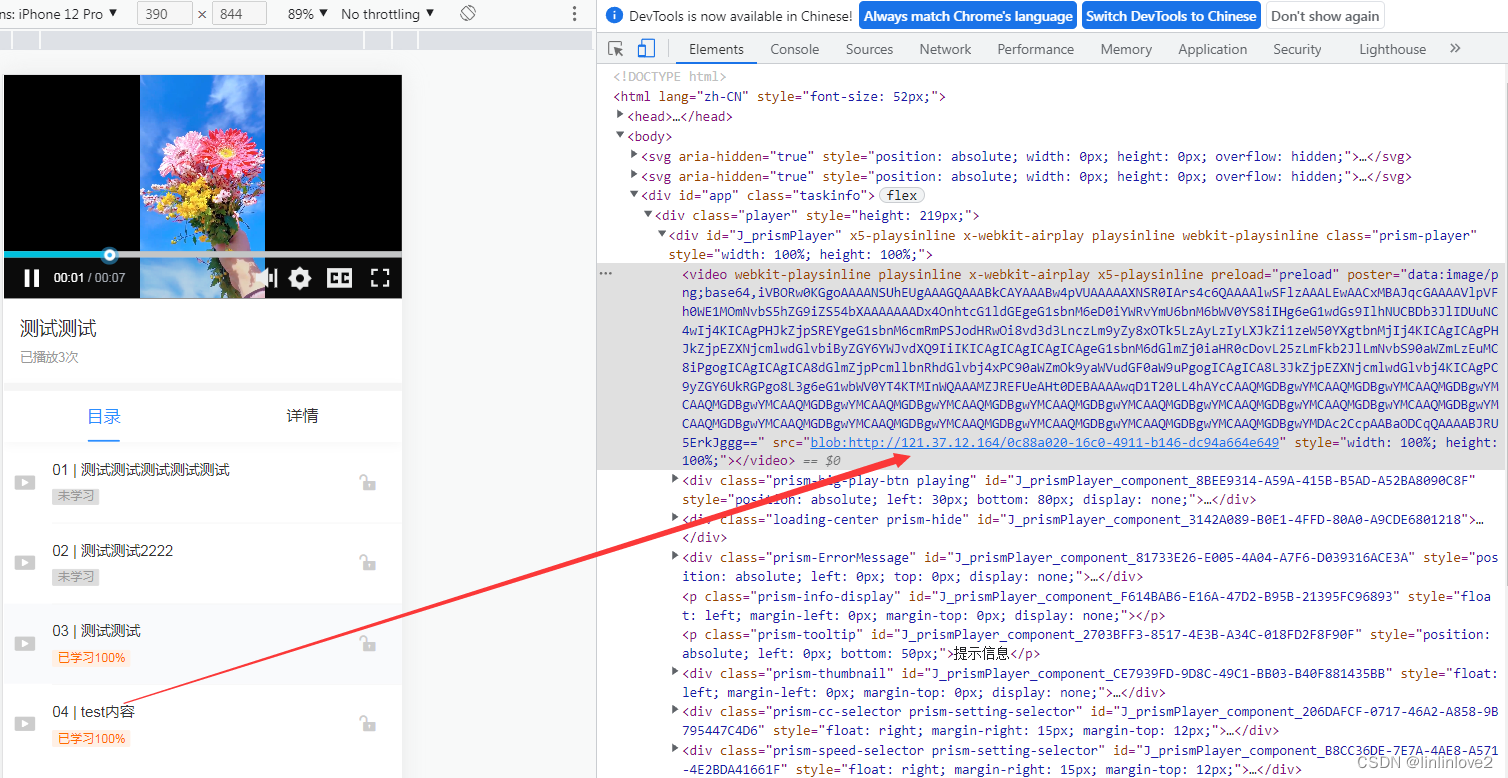Open the Lighthouse tab
The height and width of the screenshot is (778, 1508).
[x=1392, y=49]
